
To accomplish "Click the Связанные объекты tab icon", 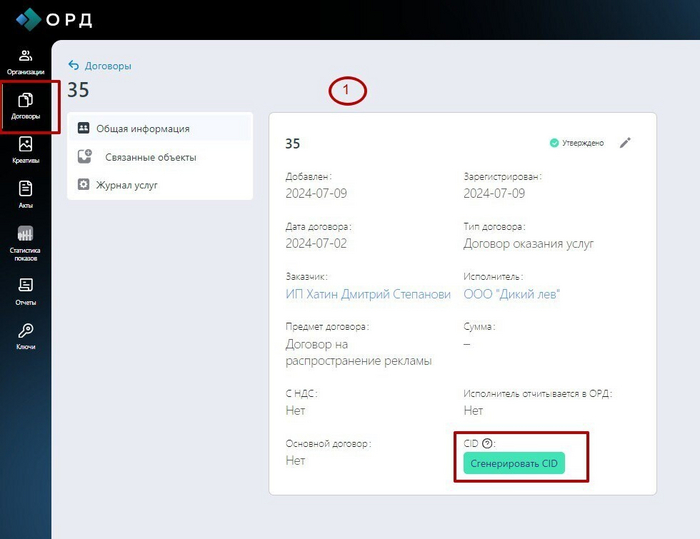I will 84,156.
